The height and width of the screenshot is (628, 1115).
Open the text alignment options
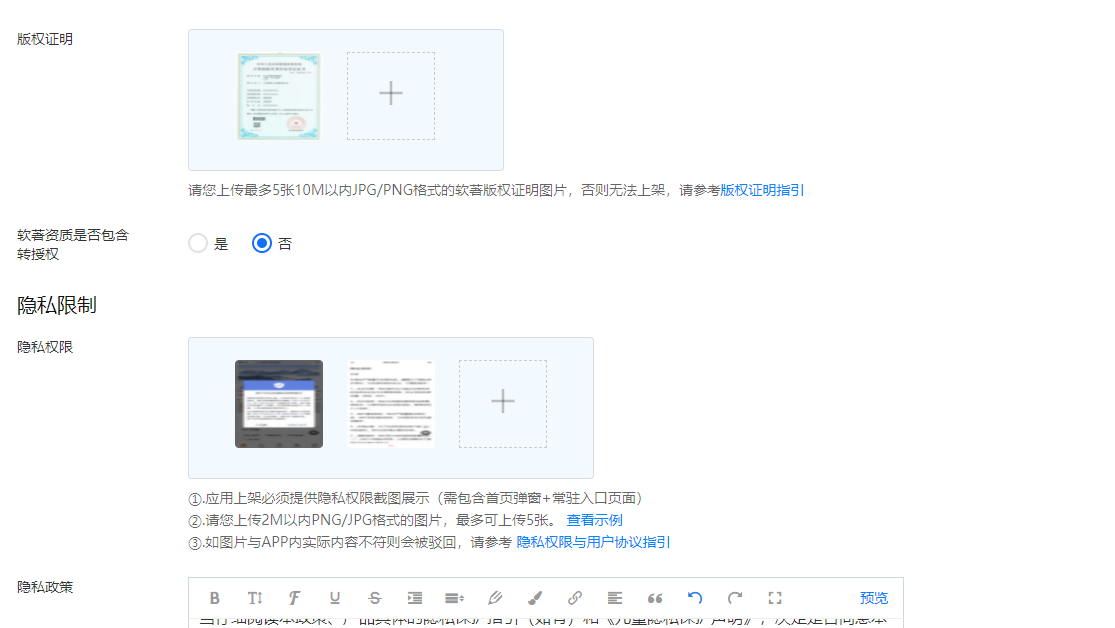click(615, 598)
